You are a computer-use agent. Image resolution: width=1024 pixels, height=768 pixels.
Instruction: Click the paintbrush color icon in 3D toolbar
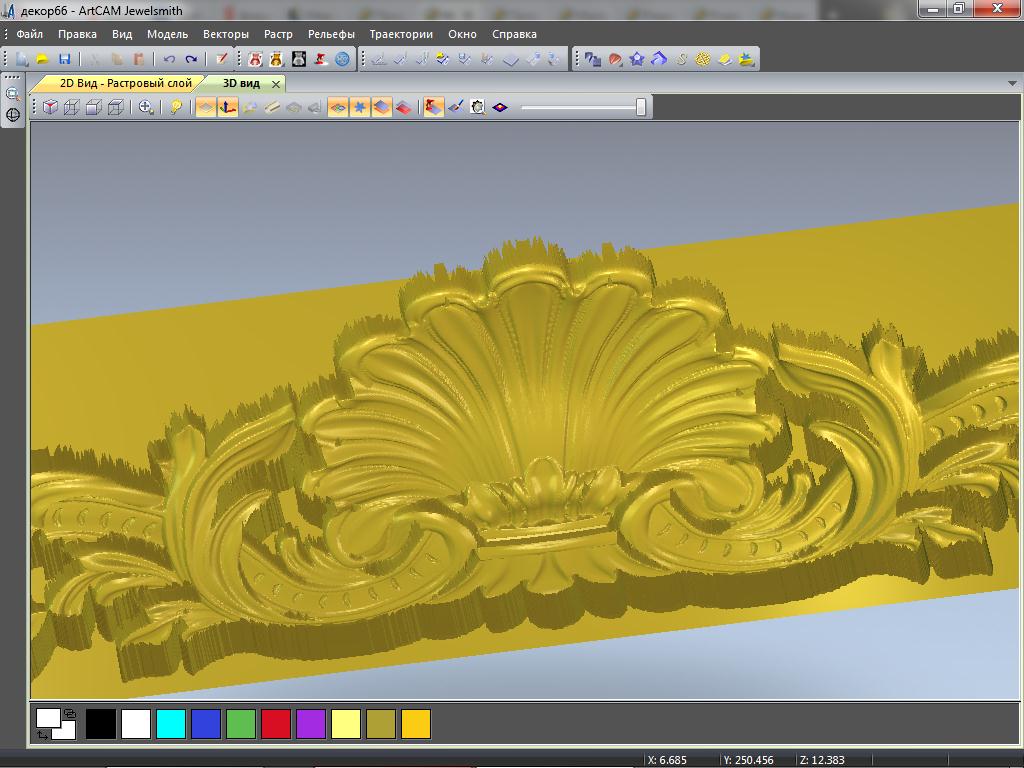coord(456,107)
